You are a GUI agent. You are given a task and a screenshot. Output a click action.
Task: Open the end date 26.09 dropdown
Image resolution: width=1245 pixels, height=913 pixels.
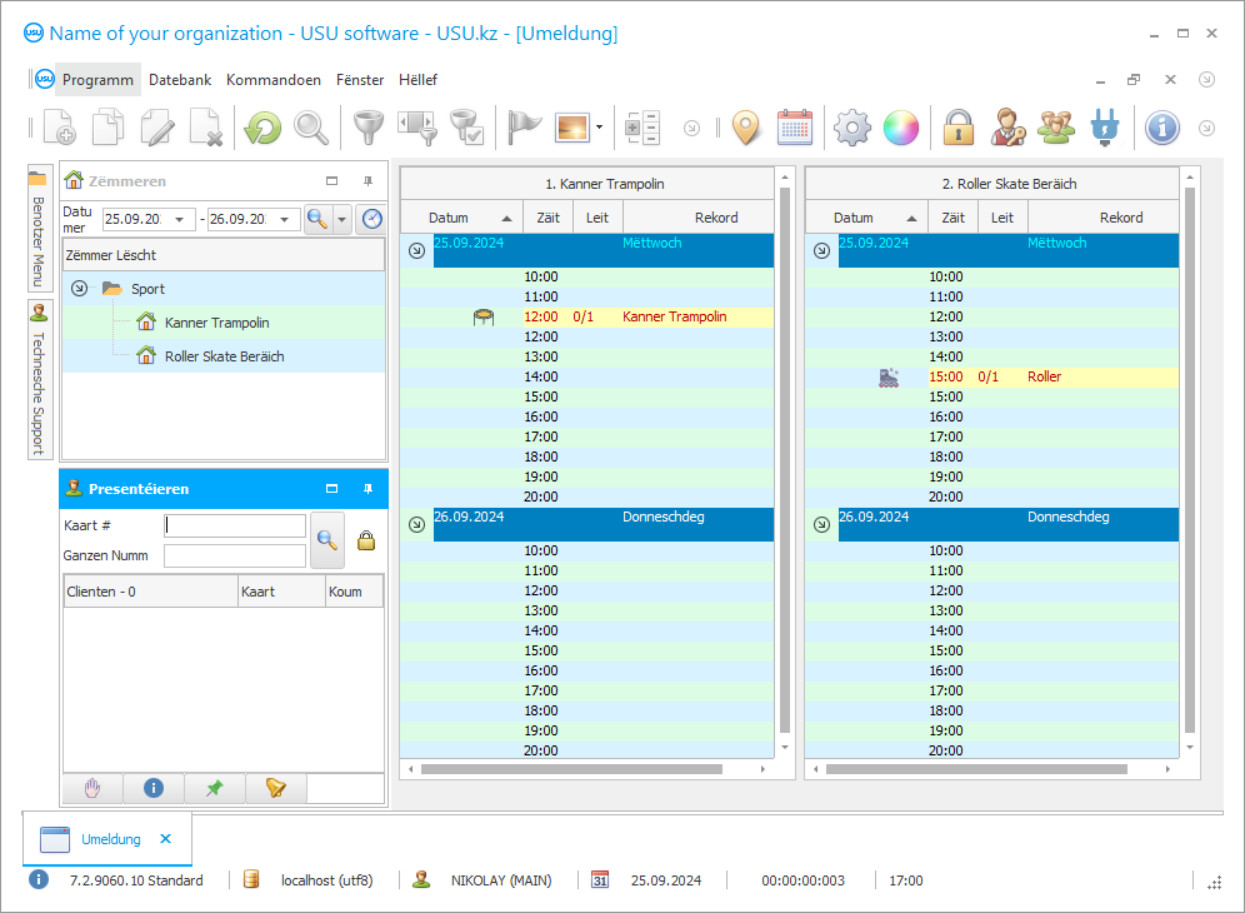(286, 219)
